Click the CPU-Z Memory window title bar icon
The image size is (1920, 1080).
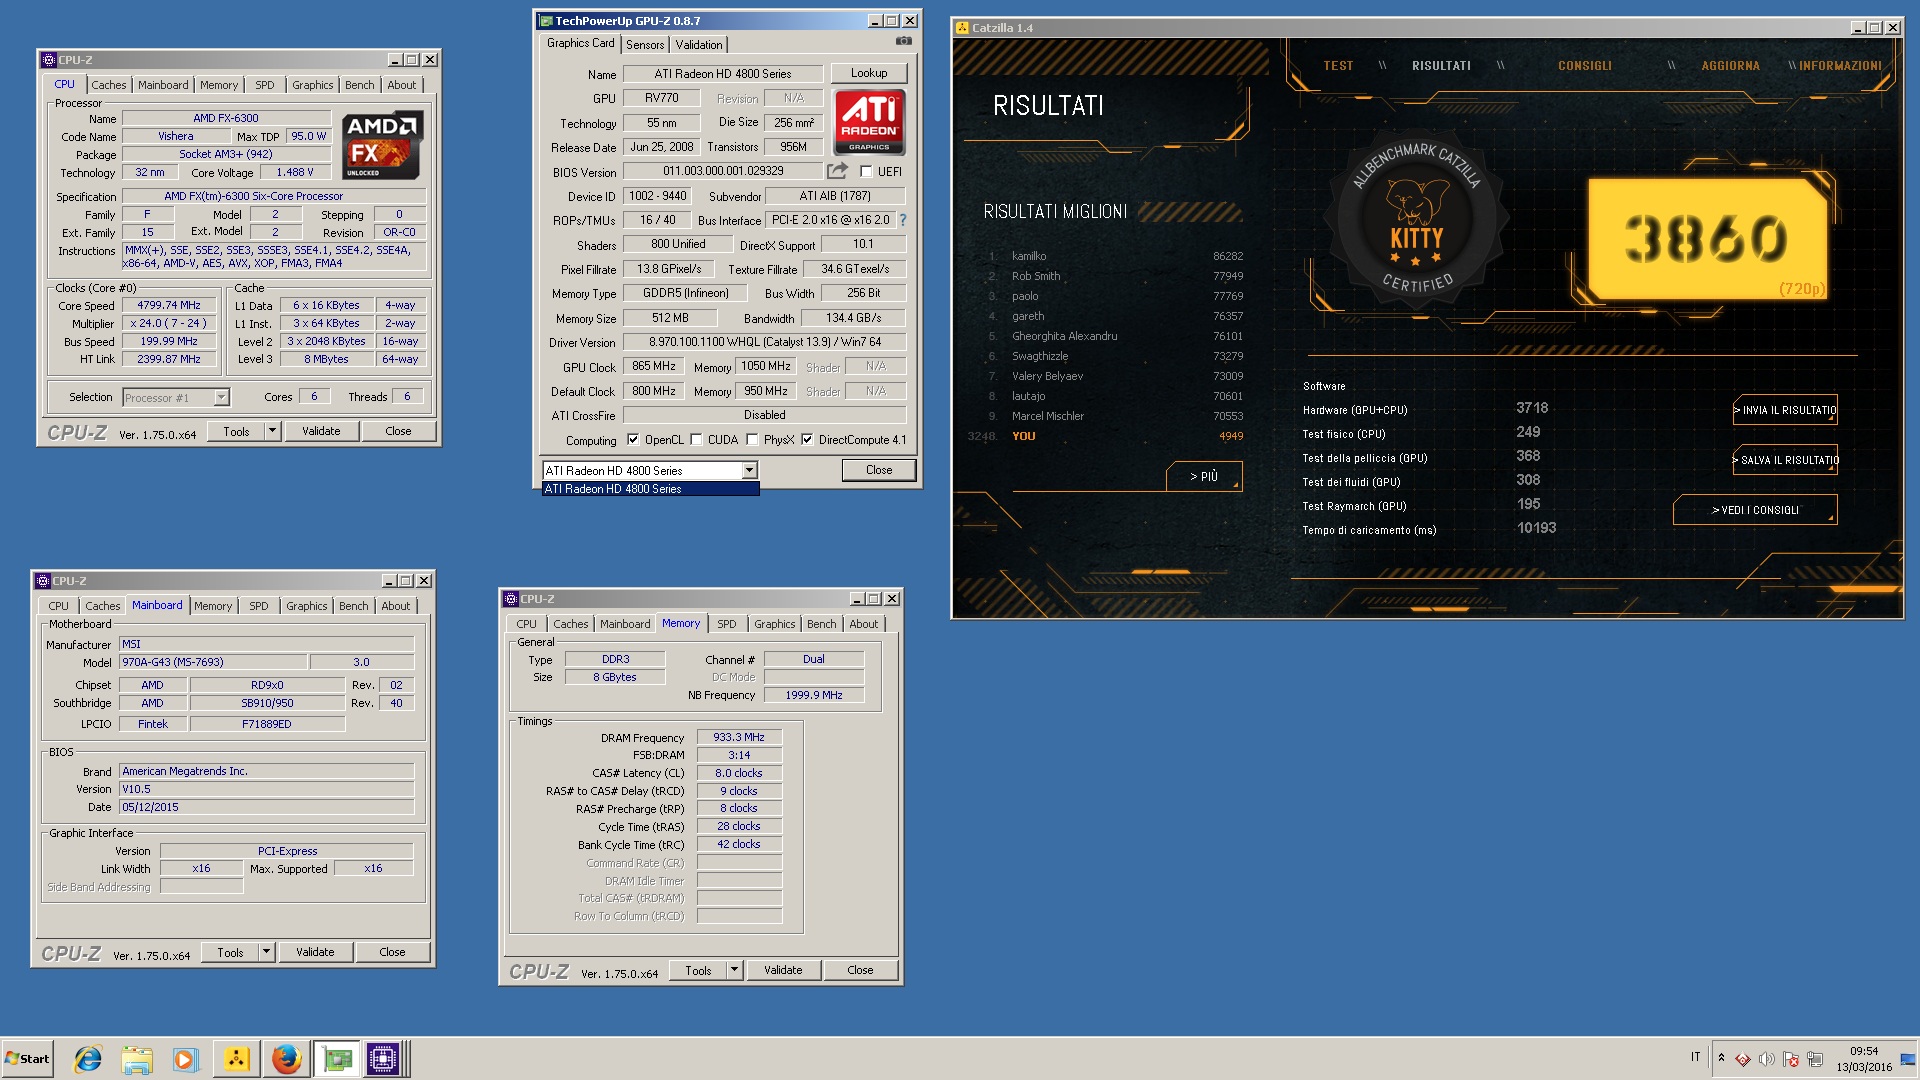pos(510,599)
